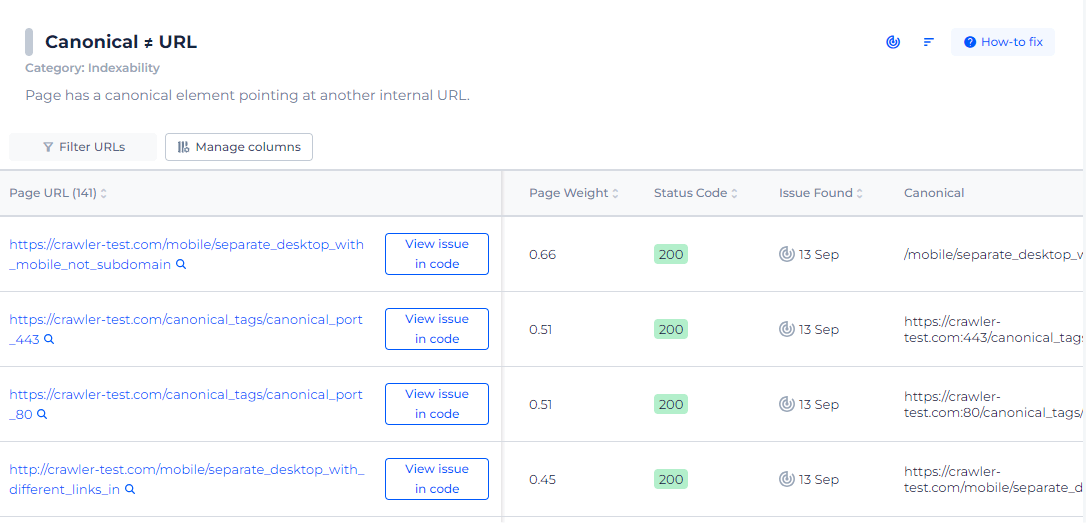Open the separate_desktop_with_different_links_in URL link
The width and height of the screenshot is (1086, 523).
coord(186,479)
